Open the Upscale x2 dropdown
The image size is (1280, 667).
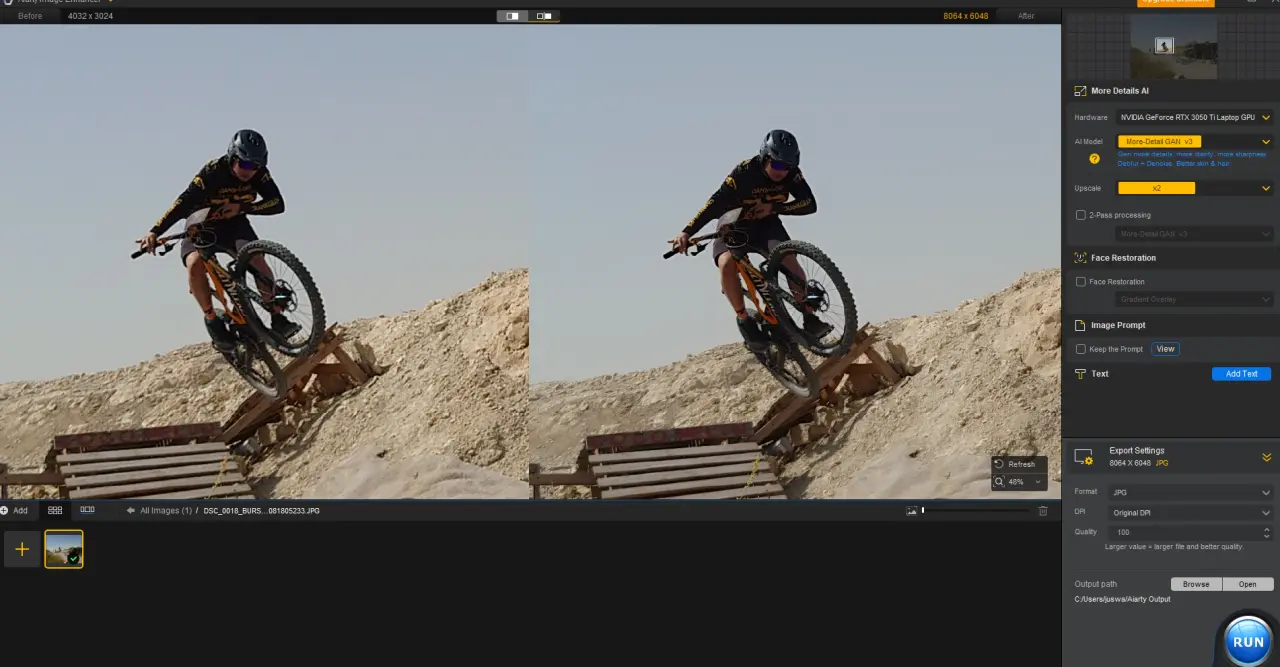tap(1195, 188)
